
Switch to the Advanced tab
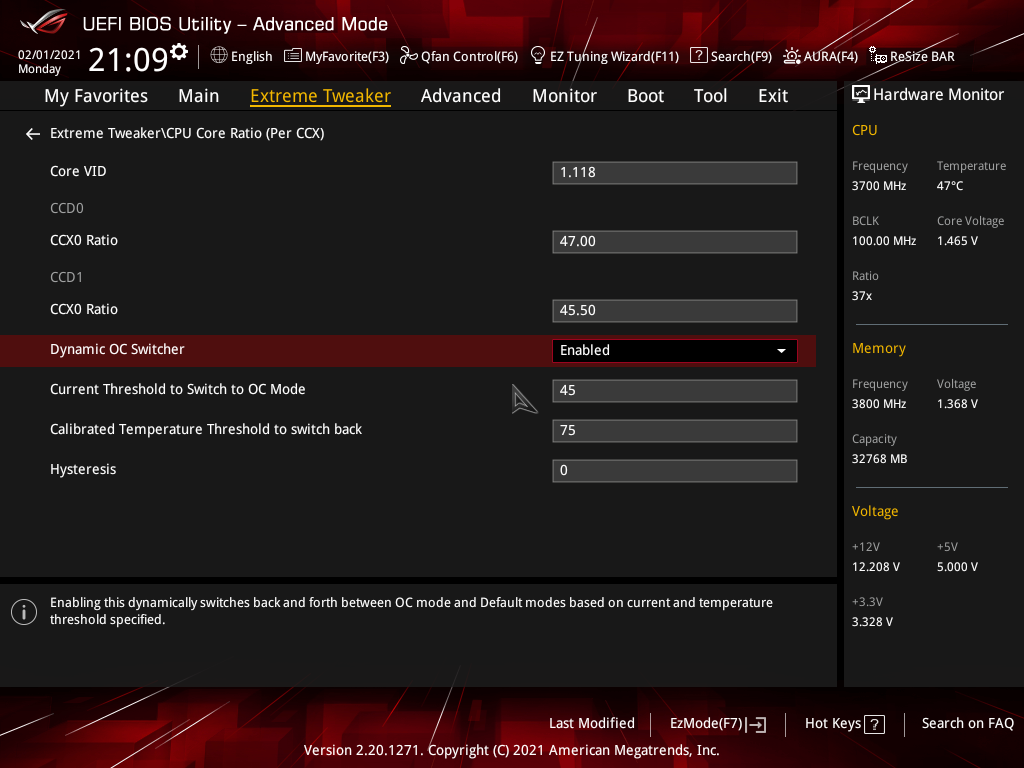(x=461, y=96)
